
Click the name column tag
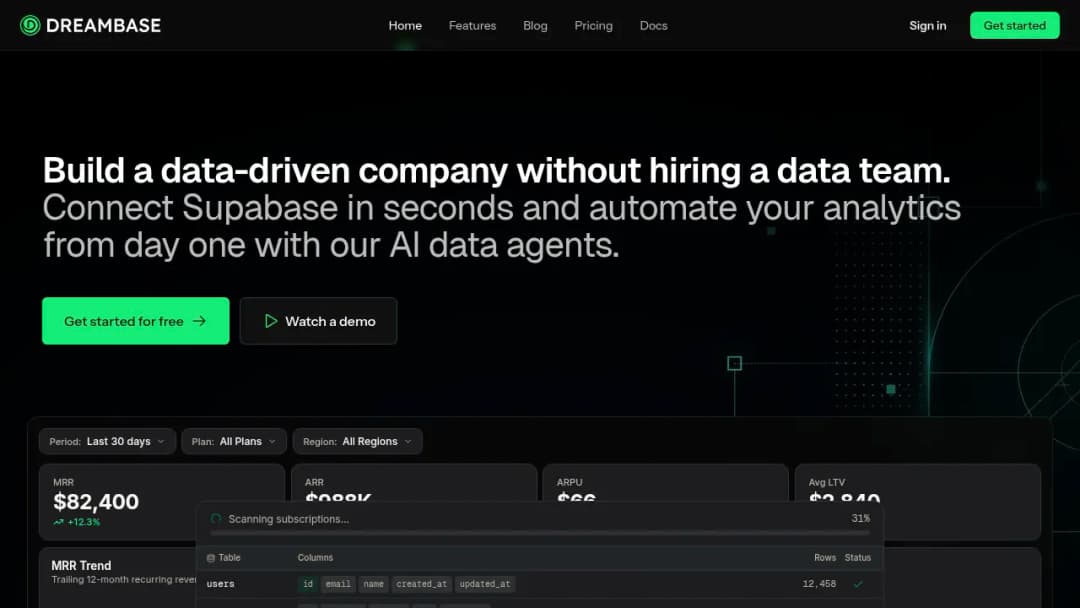point(373,584)
